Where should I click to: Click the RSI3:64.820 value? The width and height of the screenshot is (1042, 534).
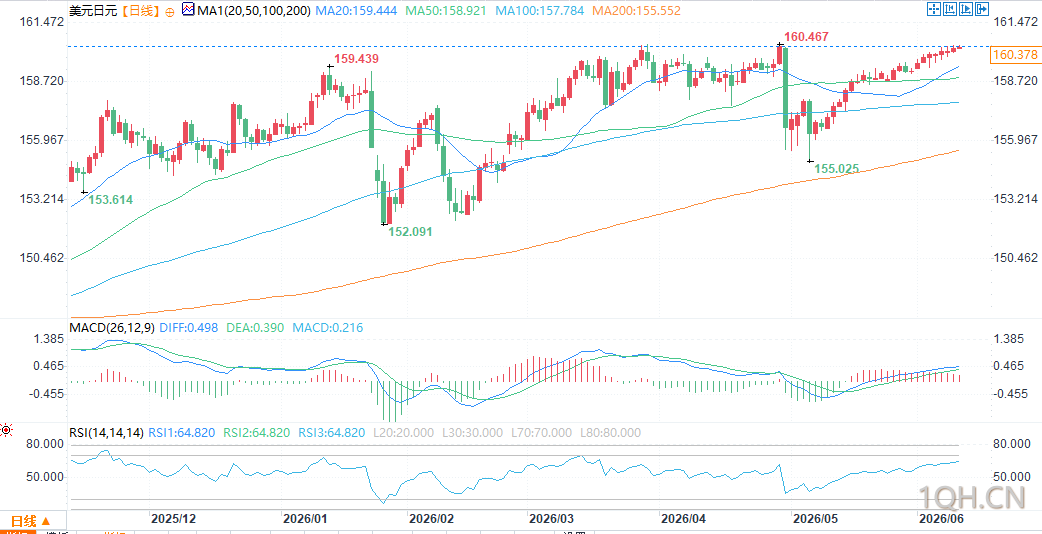(x=332, y=432)
